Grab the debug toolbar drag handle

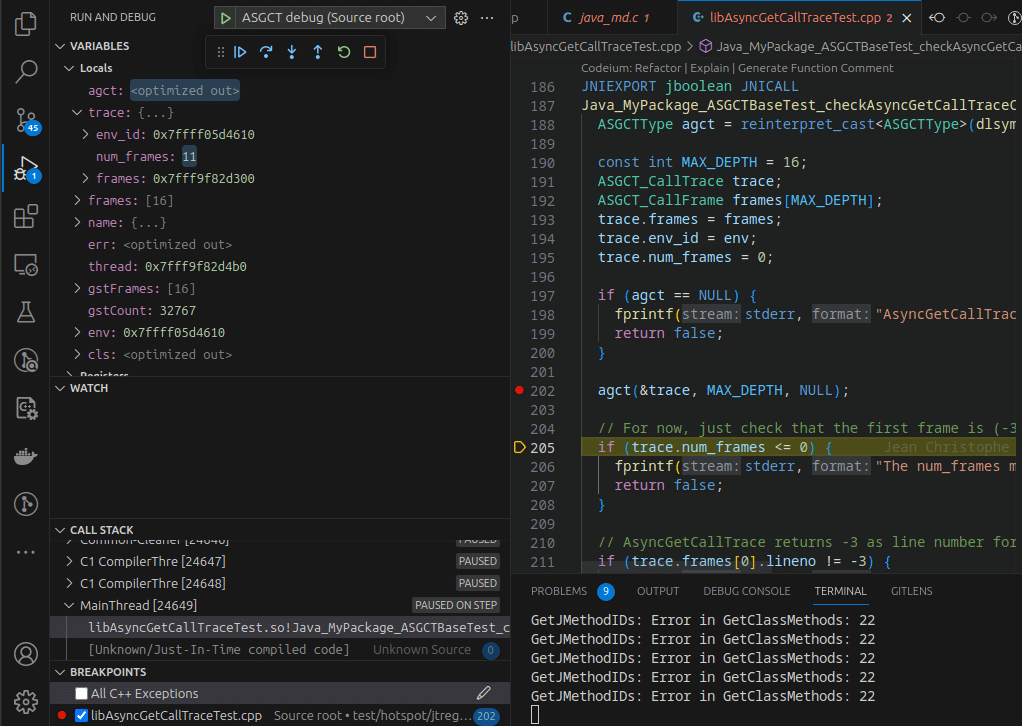[220, 52]
